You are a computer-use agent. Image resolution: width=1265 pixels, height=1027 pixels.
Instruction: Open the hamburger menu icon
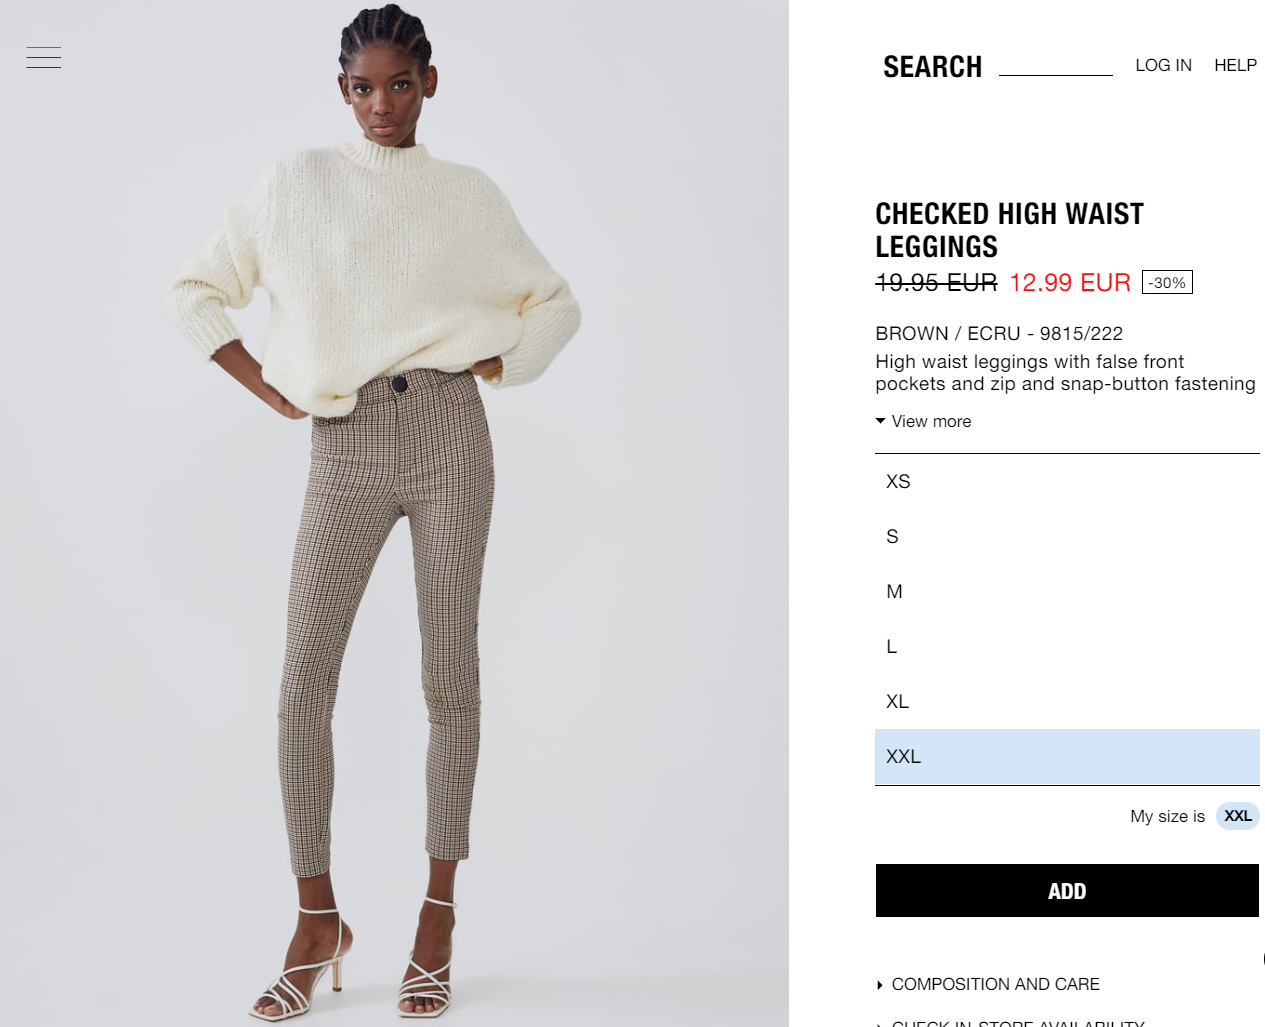(44, 58)
